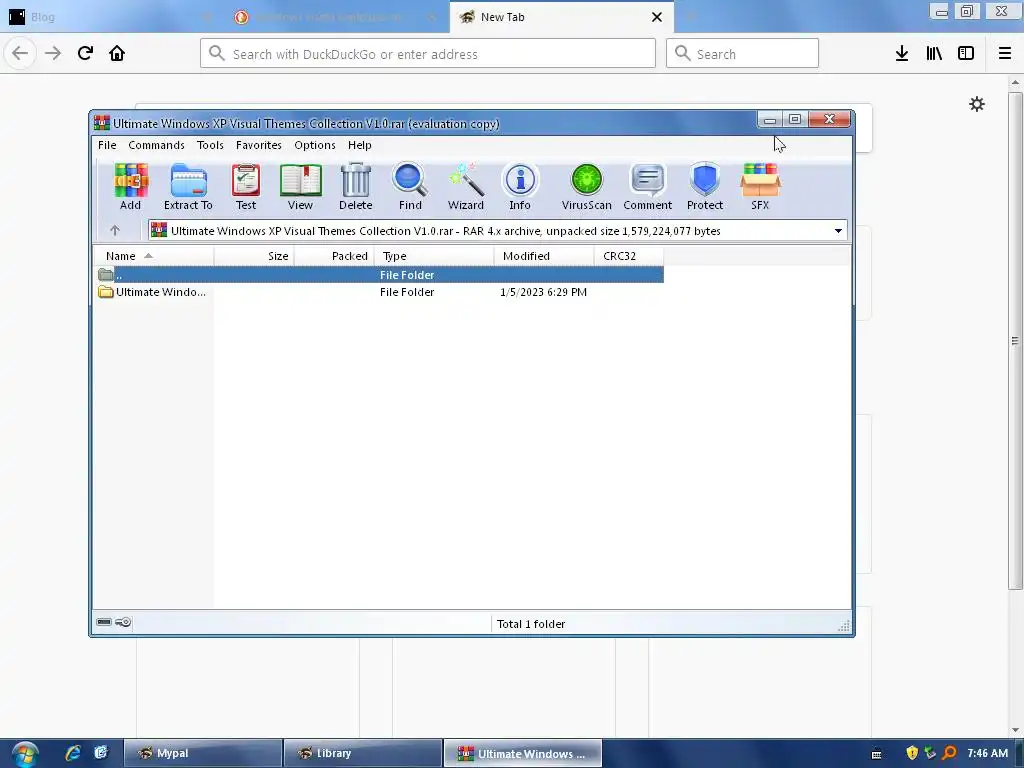The image size is (1024, 768).
Task: Open the Find magnifier tool
Action: coord(410,187)
